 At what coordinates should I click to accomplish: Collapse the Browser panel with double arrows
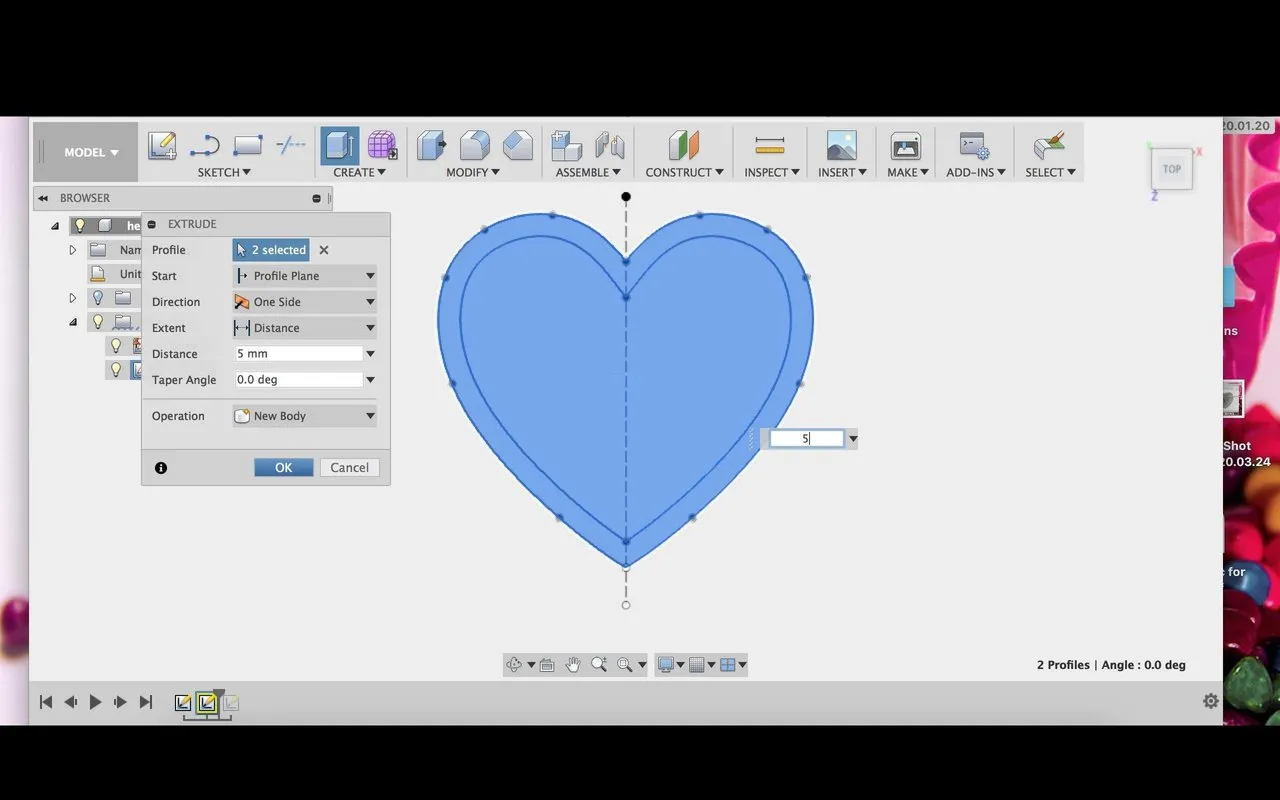pyautogui.click(x=43, y=198)
